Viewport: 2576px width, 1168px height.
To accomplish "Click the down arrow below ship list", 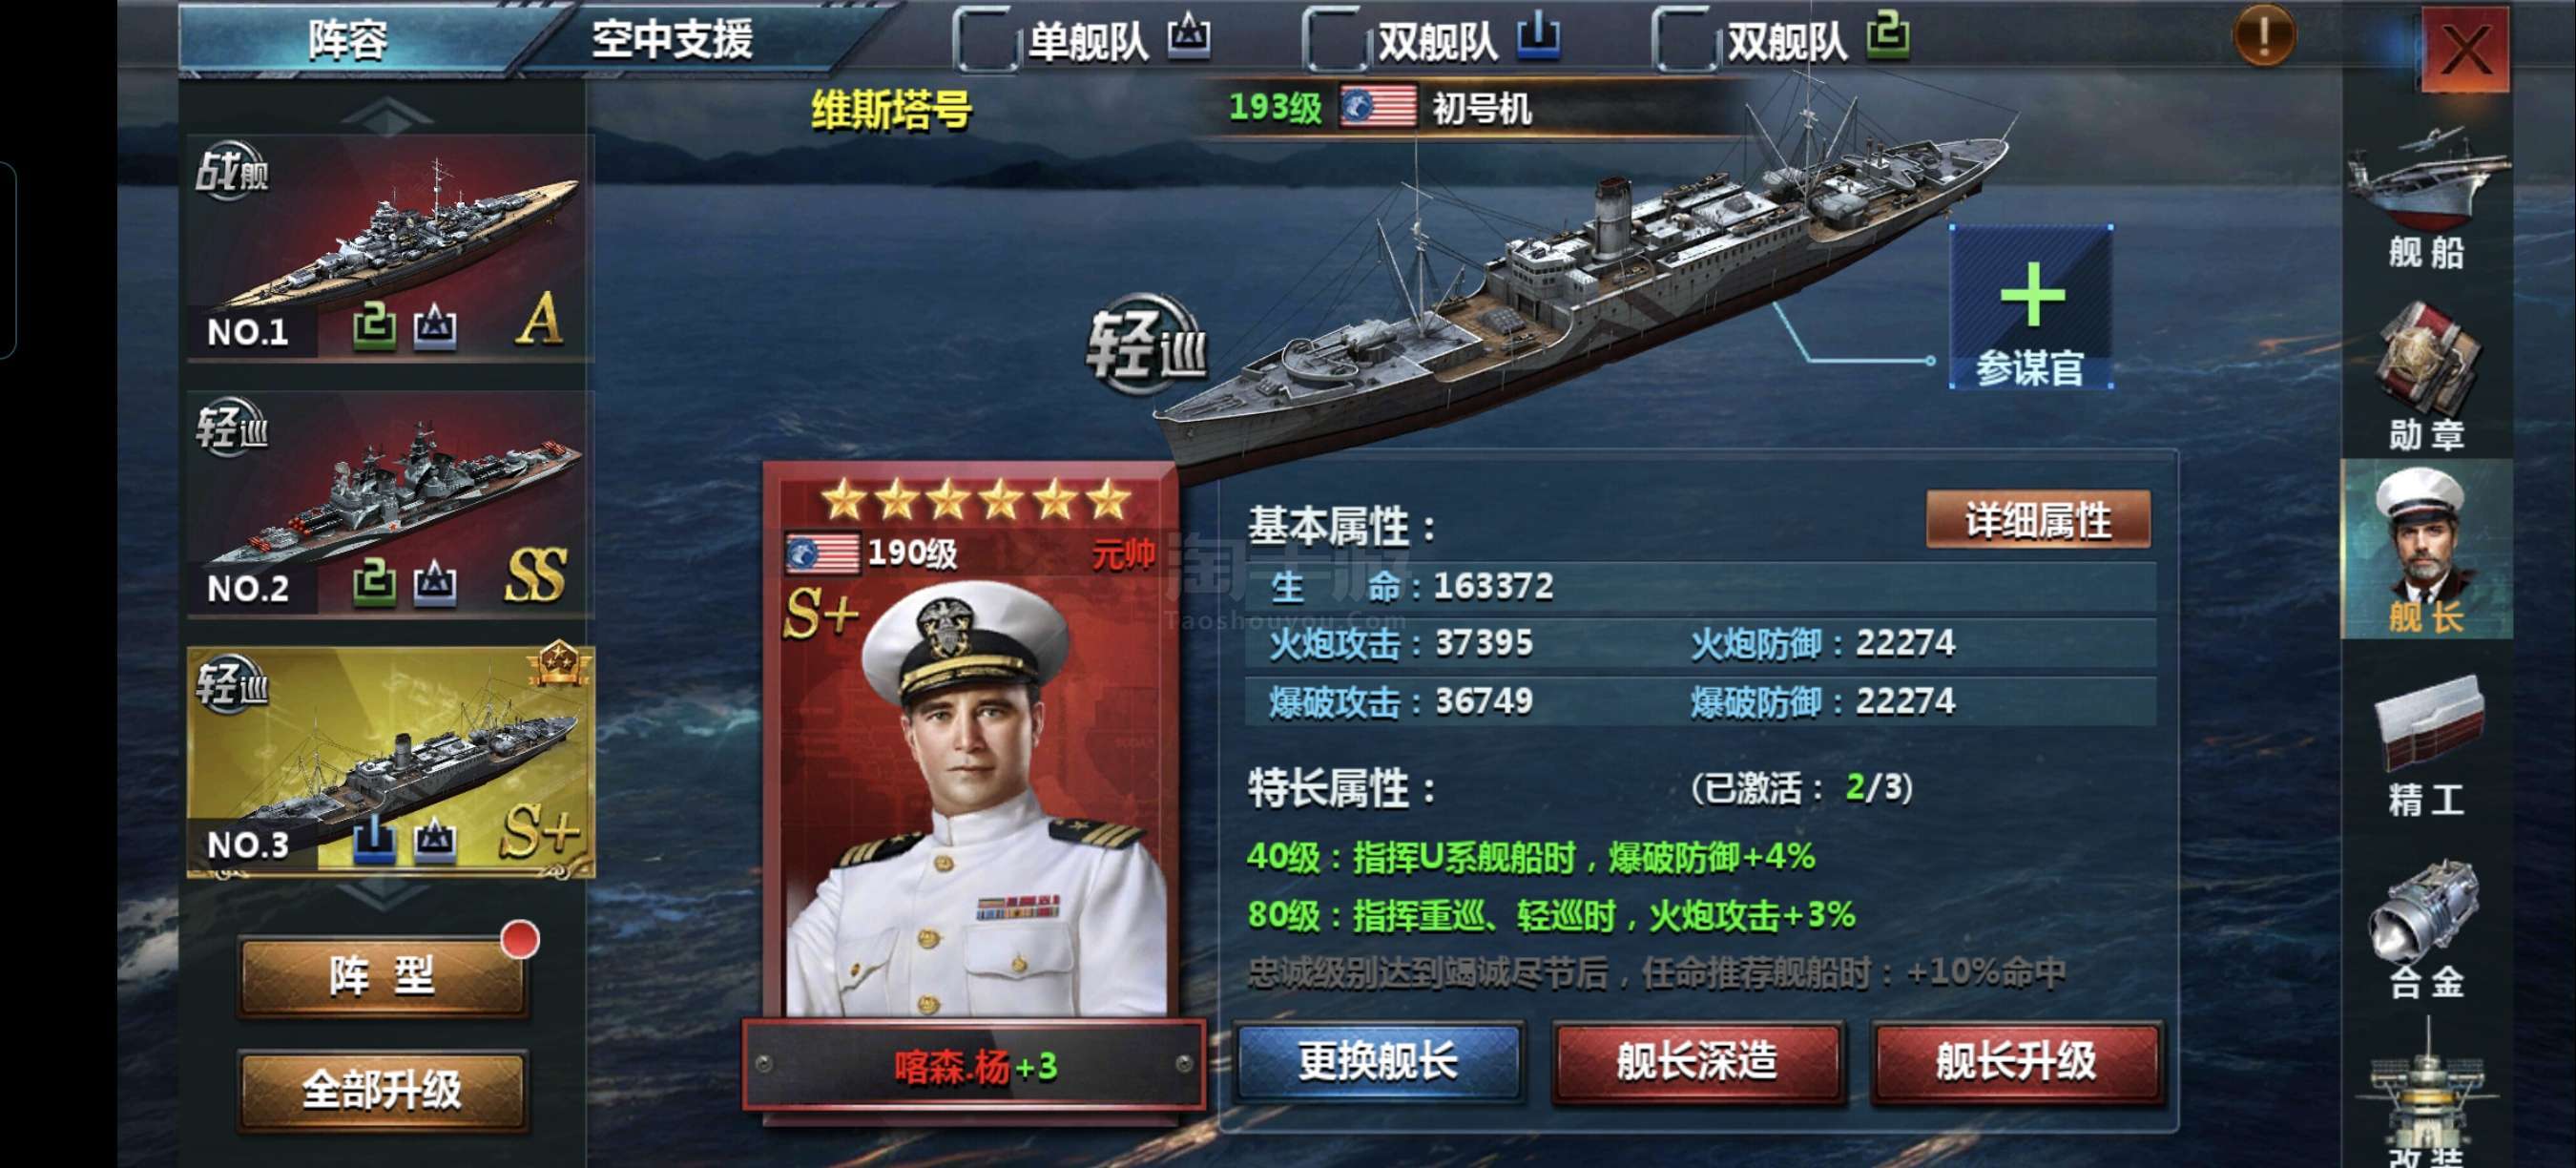I will coord(385,895).
